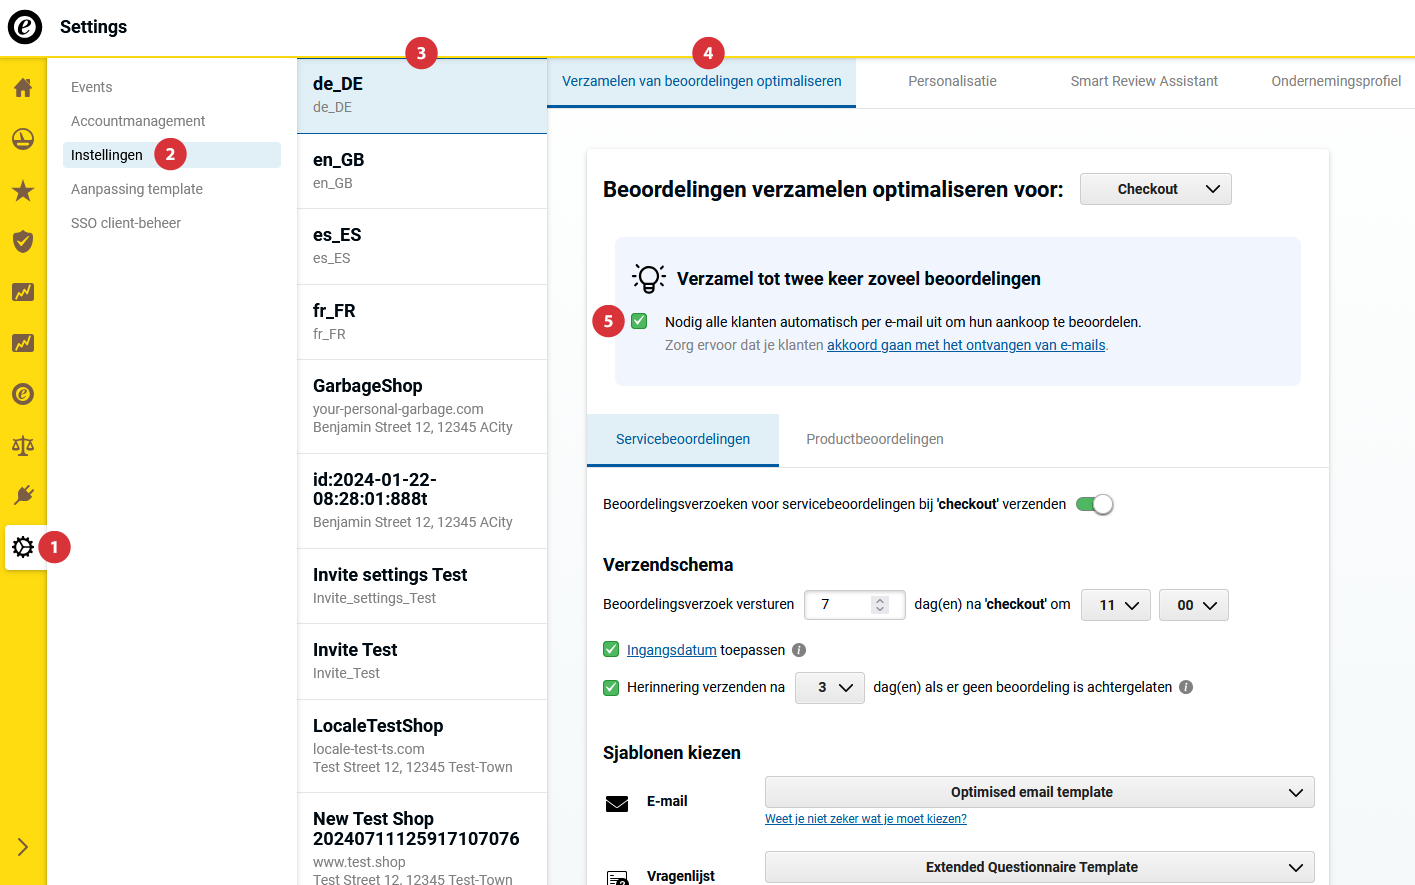The width and height of the screenshot is (1415, 885).
Task: Open the Home dashboard from the sidebar
Action: pyautogui.click(x=22, y=88)
